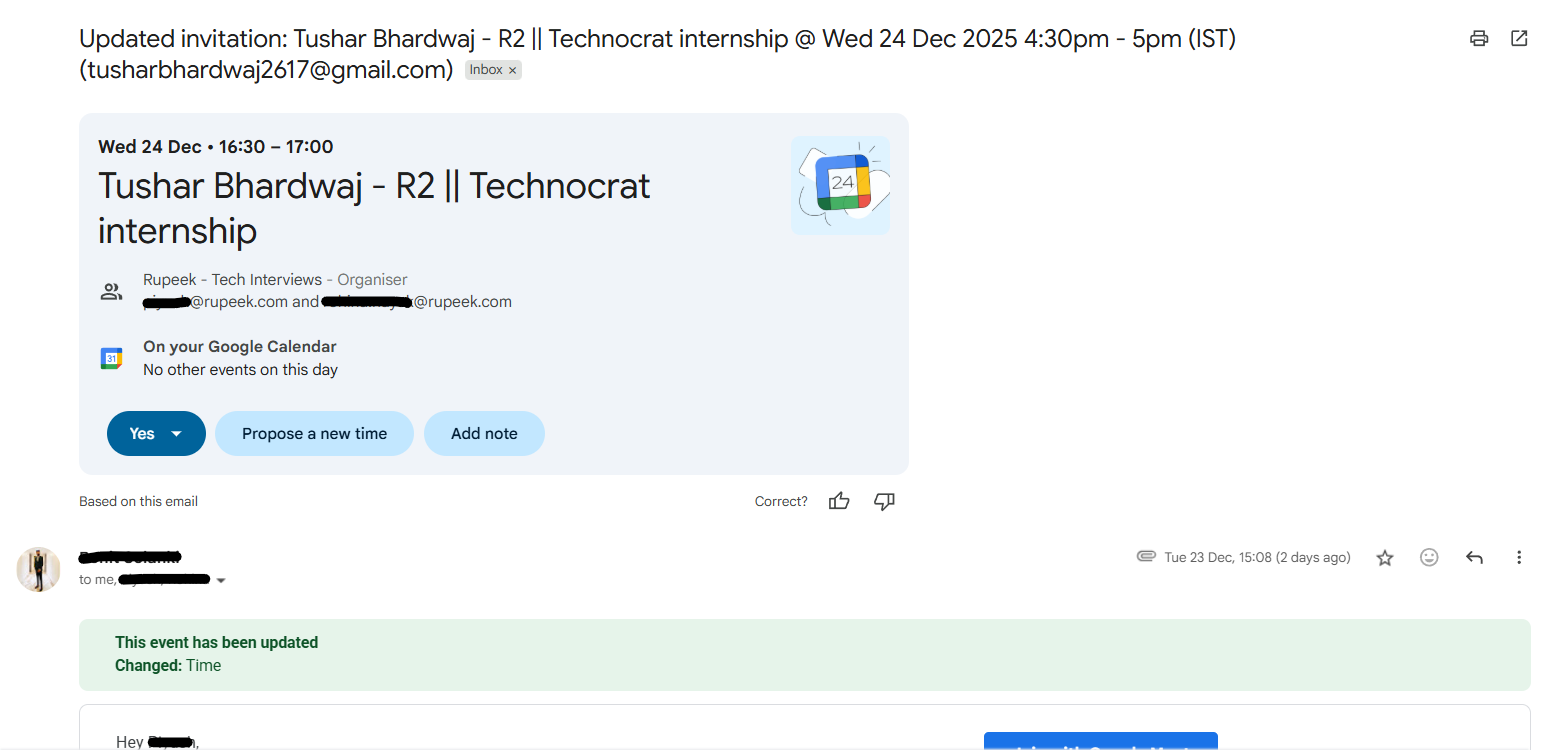Click the 'Changed: Time' line
1547x753 pixels.
[x=168, y=665]
